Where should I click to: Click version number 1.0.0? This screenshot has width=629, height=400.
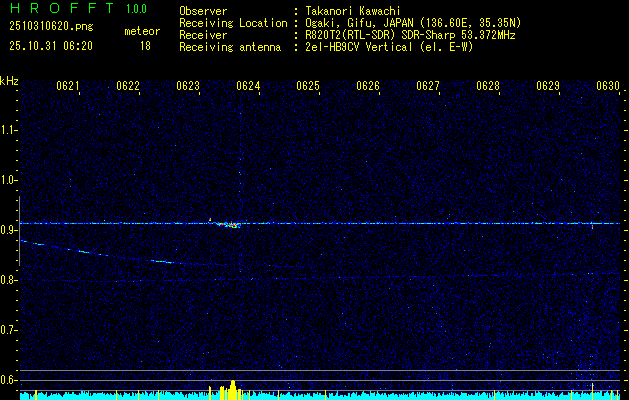pyautogui.click(x=136, y=9)
